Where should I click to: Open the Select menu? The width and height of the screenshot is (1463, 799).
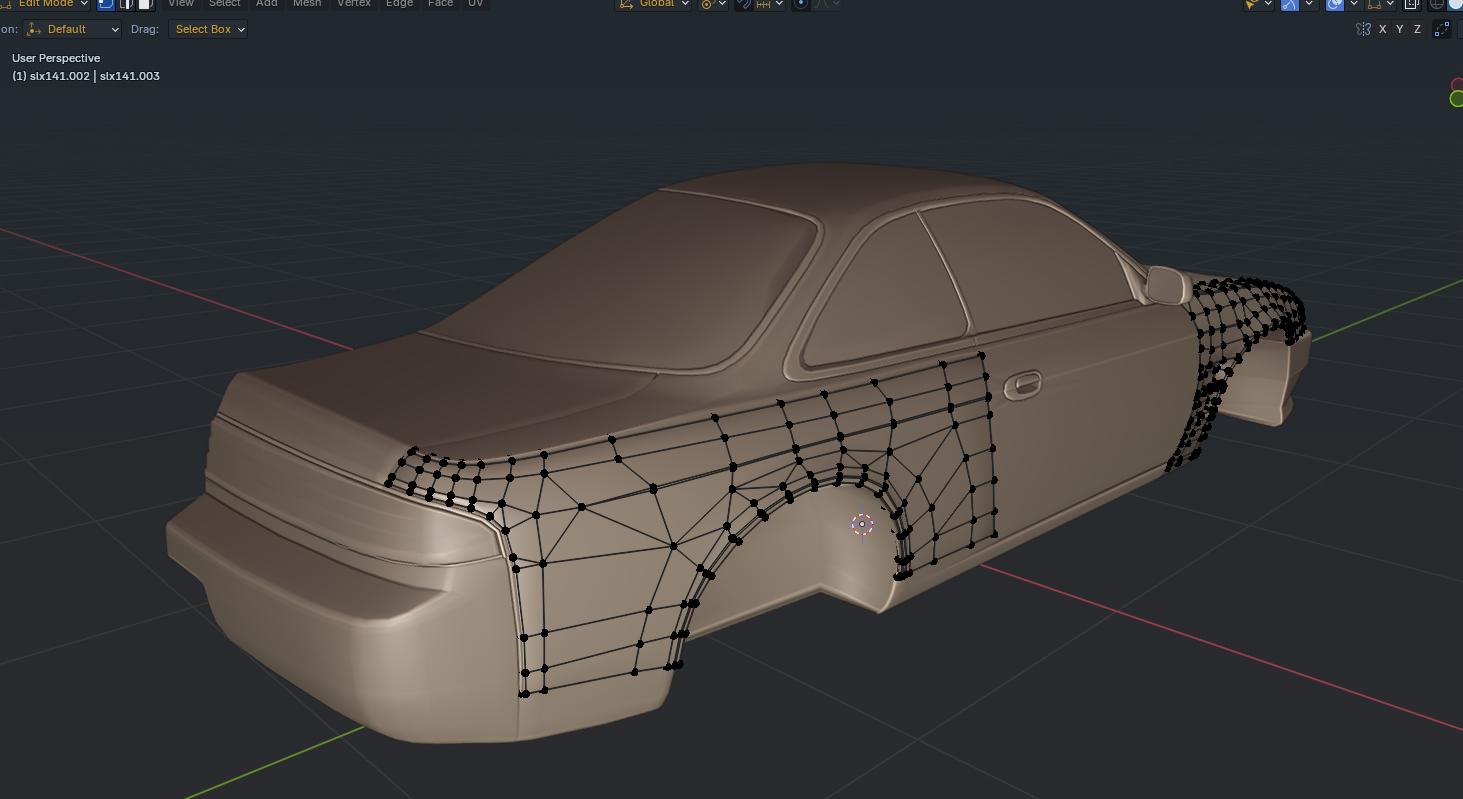point(225,4)
